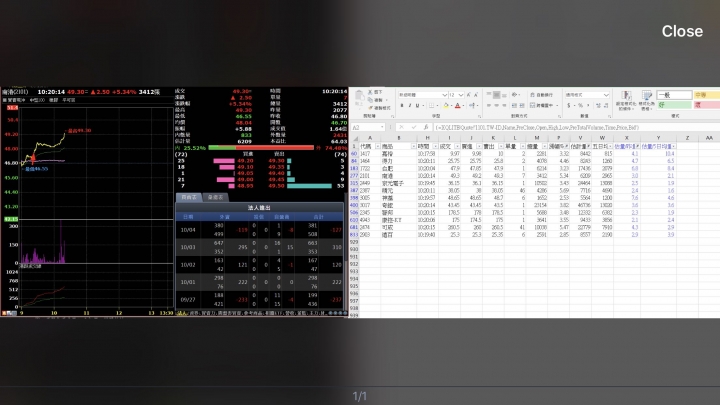Click the Format as Table icon
The width and height of the screenshot is (720, 405).
pos(647,101)
